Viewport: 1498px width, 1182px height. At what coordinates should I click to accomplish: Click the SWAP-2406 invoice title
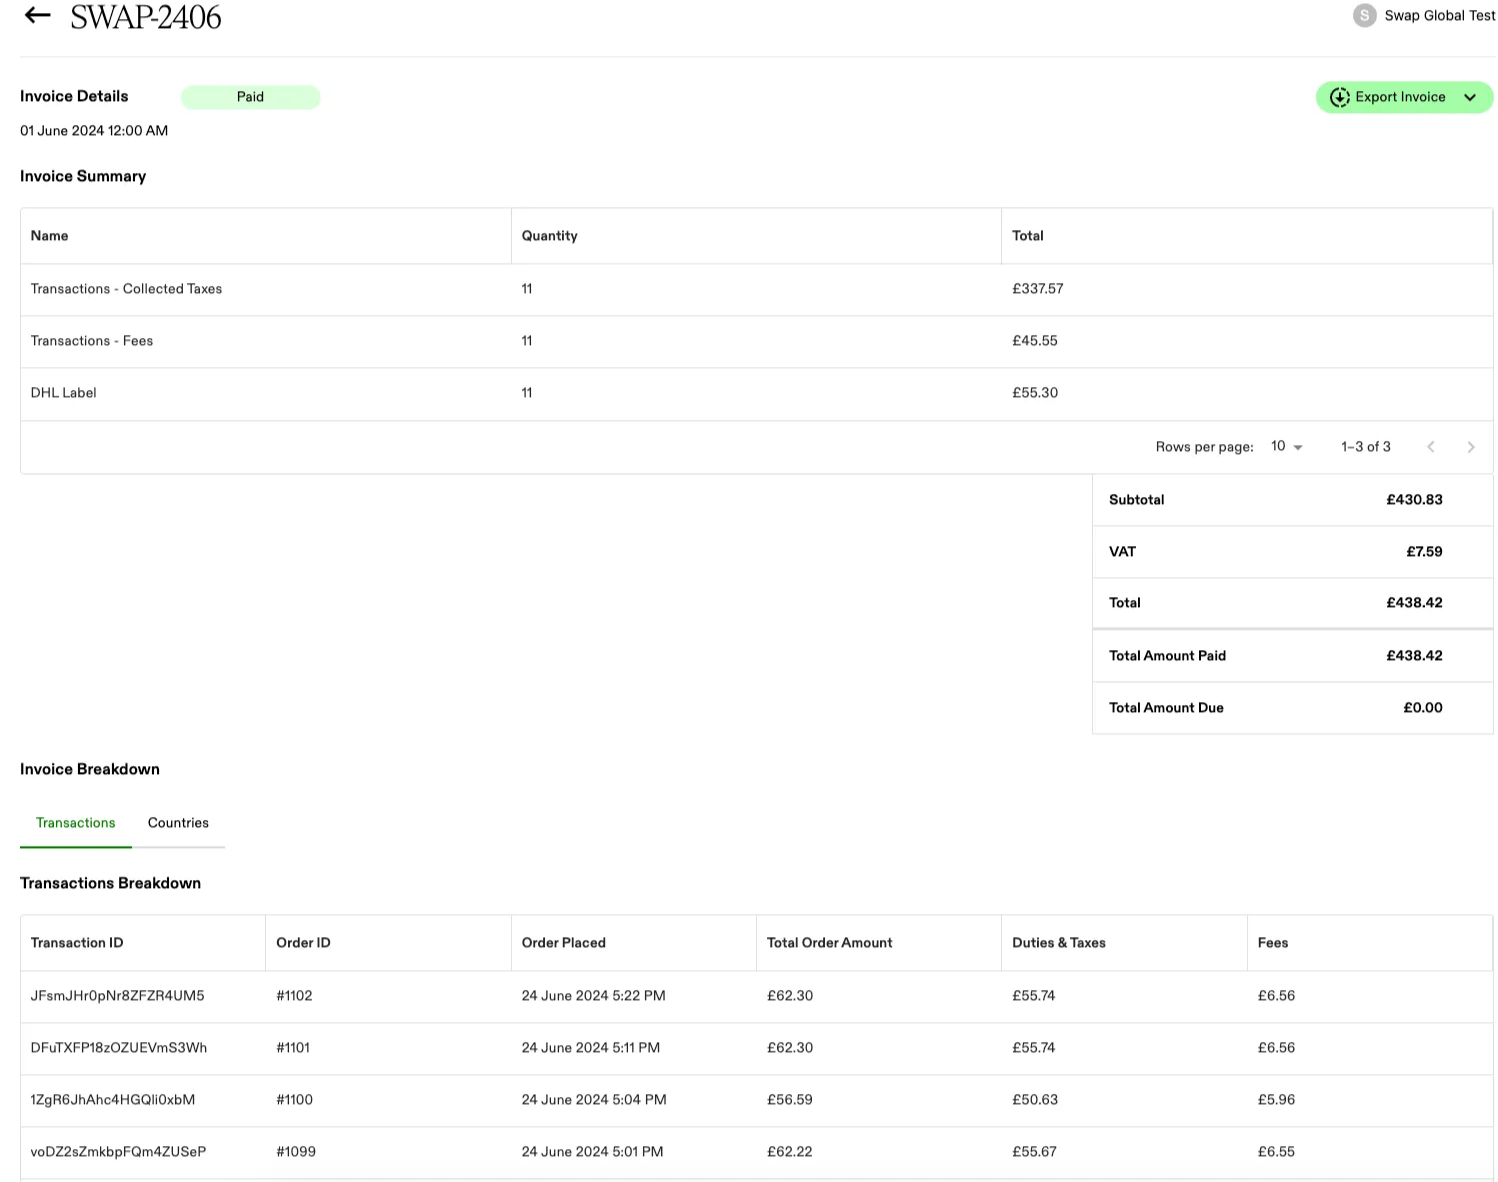(146, 16)
